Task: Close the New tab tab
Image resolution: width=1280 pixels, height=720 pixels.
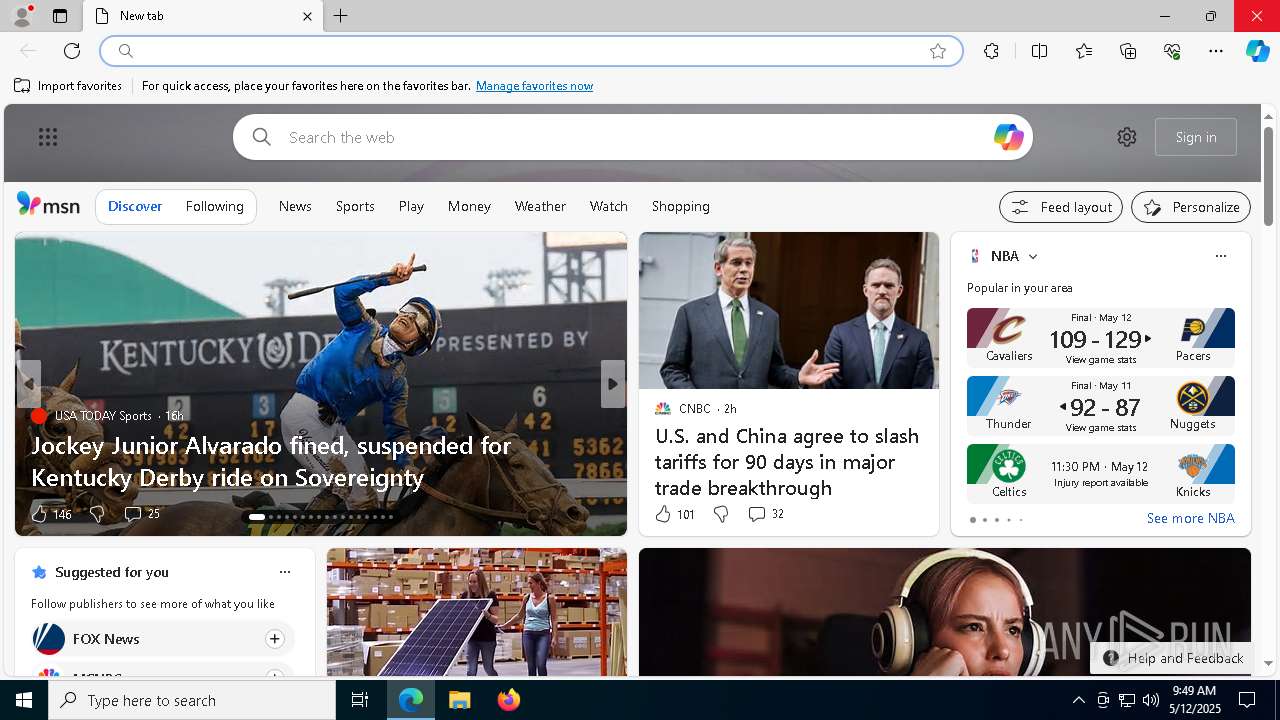Action: (307, 16)
